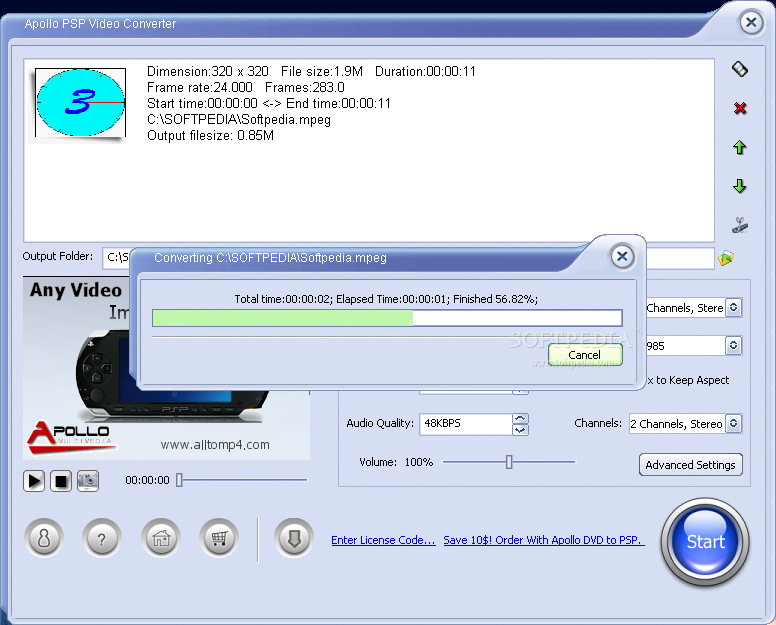Image resolution: width=776 pixels, height=625 pixels.
Task: Open purchase page via shopping cart button
Action: [x=219, y=538]
